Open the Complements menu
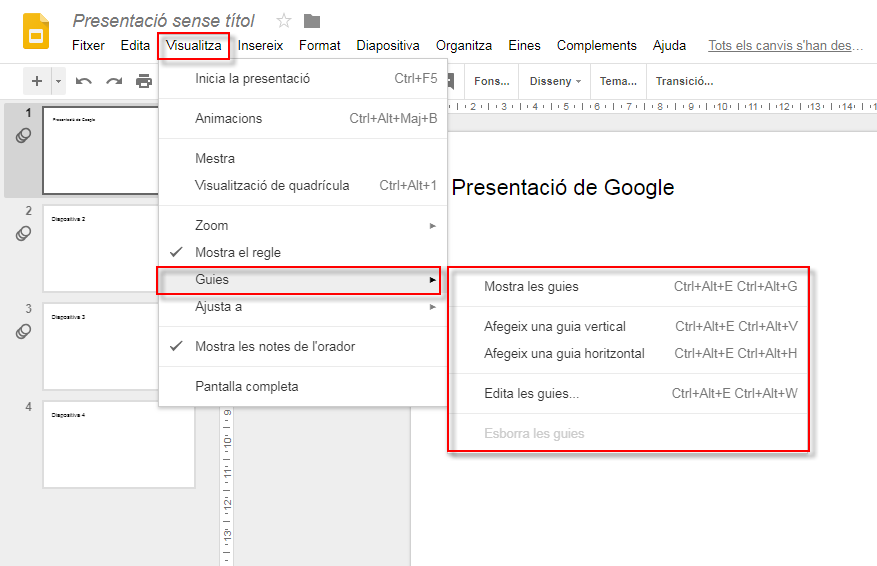This screenshot has height=566, width=877. [596, 45]
